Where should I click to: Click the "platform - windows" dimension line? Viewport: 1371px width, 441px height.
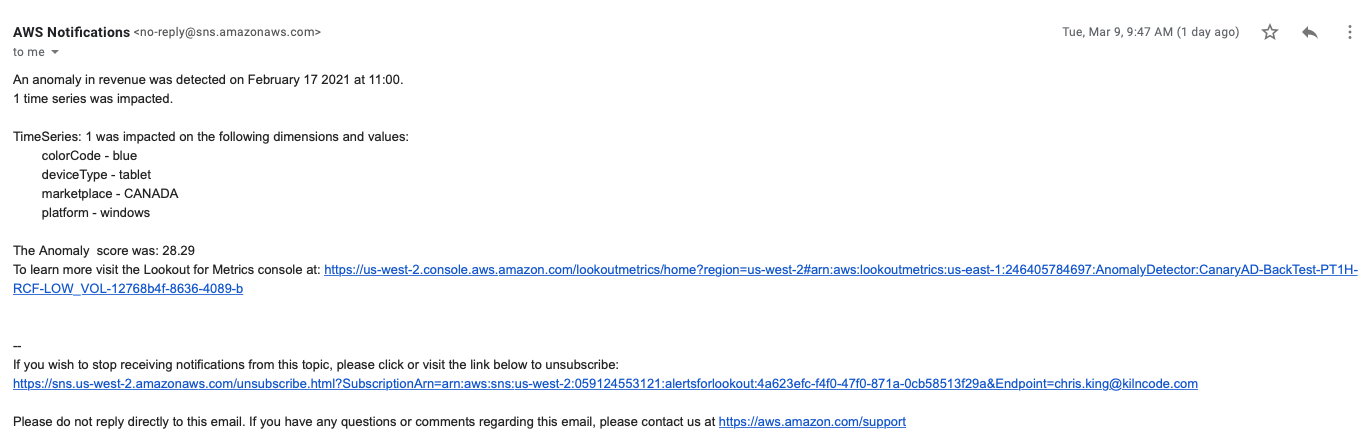[x=96, y=213]
